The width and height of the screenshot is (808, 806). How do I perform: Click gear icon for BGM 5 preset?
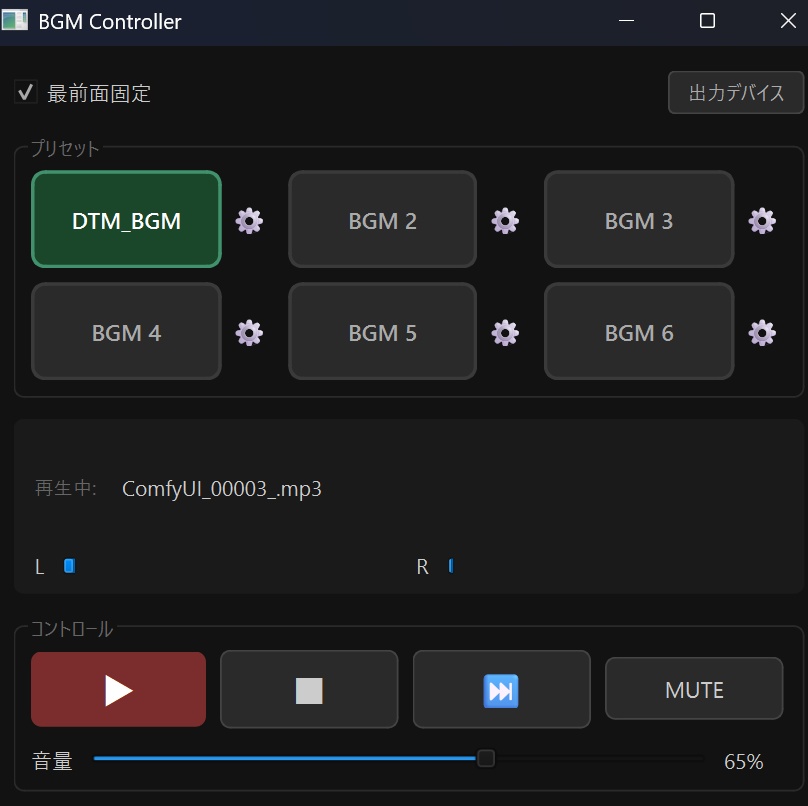[x=506, y=332]
